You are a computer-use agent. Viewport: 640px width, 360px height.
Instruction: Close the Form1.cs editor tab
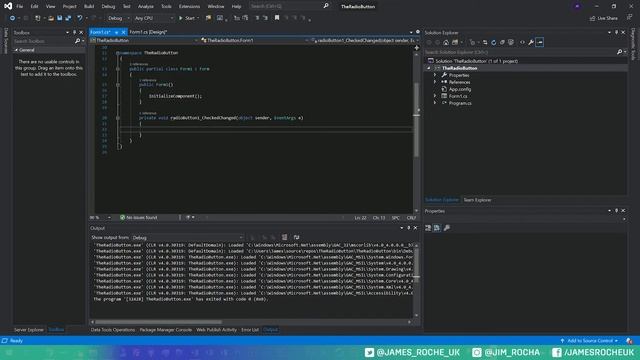pos(124,32)
